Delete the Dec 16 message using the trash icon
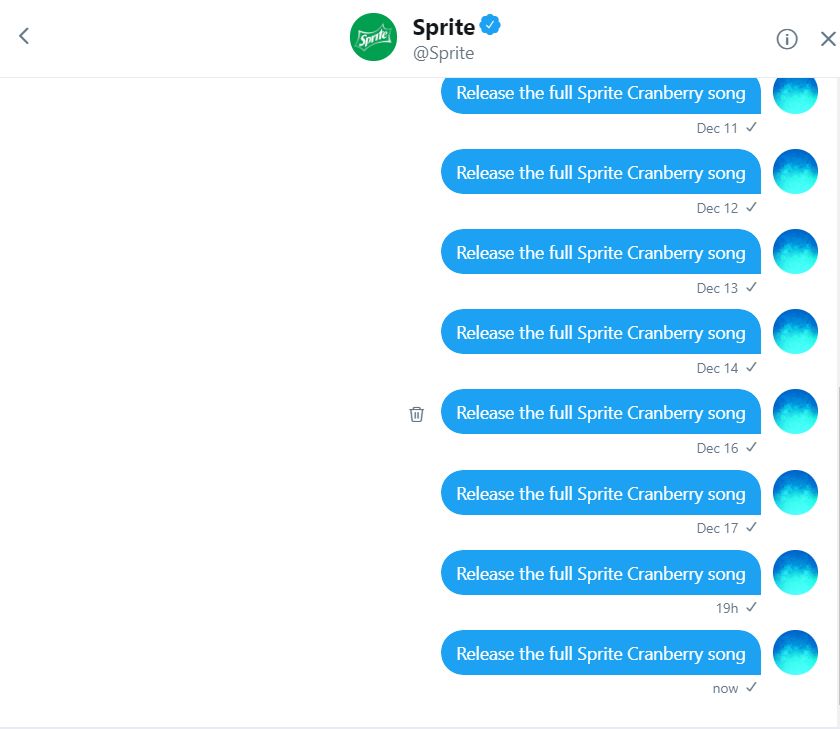The height and width of the screenshot is (729, 840). pyautogui.click(x=417, y=412)
